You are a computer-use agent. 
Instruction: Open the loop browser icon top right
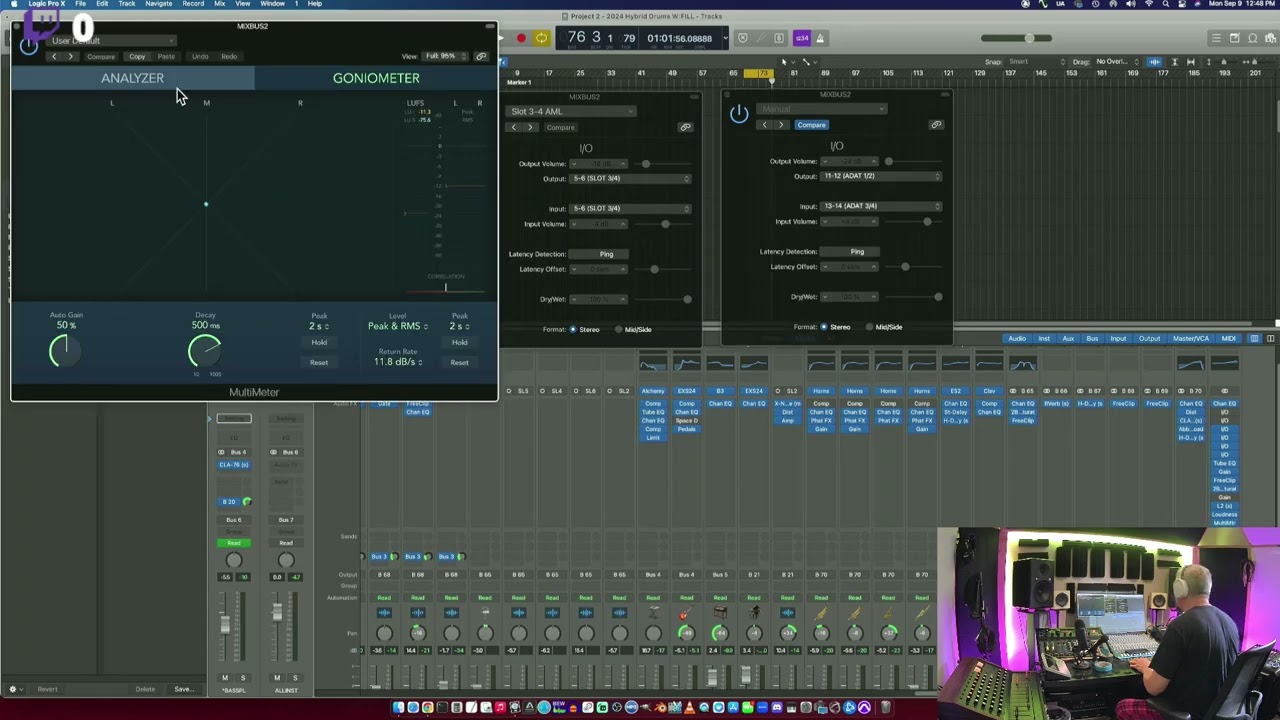click(x=1254, y=38)
